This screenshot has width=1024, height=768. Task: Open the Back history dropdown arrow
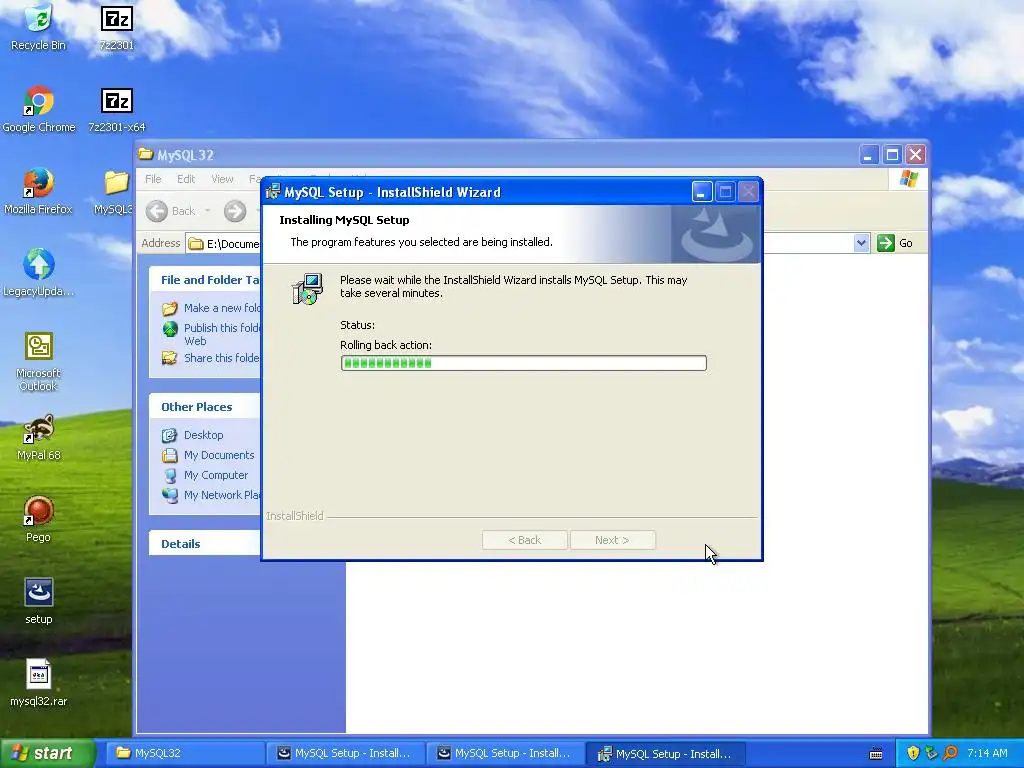click(208, 211)
